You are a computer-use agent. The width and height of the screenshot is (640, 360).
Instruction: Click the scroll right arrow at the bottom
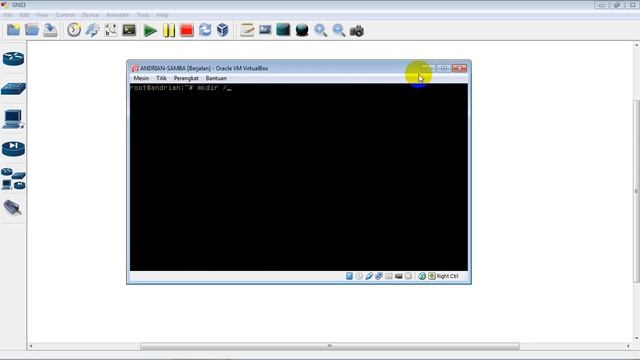pos(628,346)
